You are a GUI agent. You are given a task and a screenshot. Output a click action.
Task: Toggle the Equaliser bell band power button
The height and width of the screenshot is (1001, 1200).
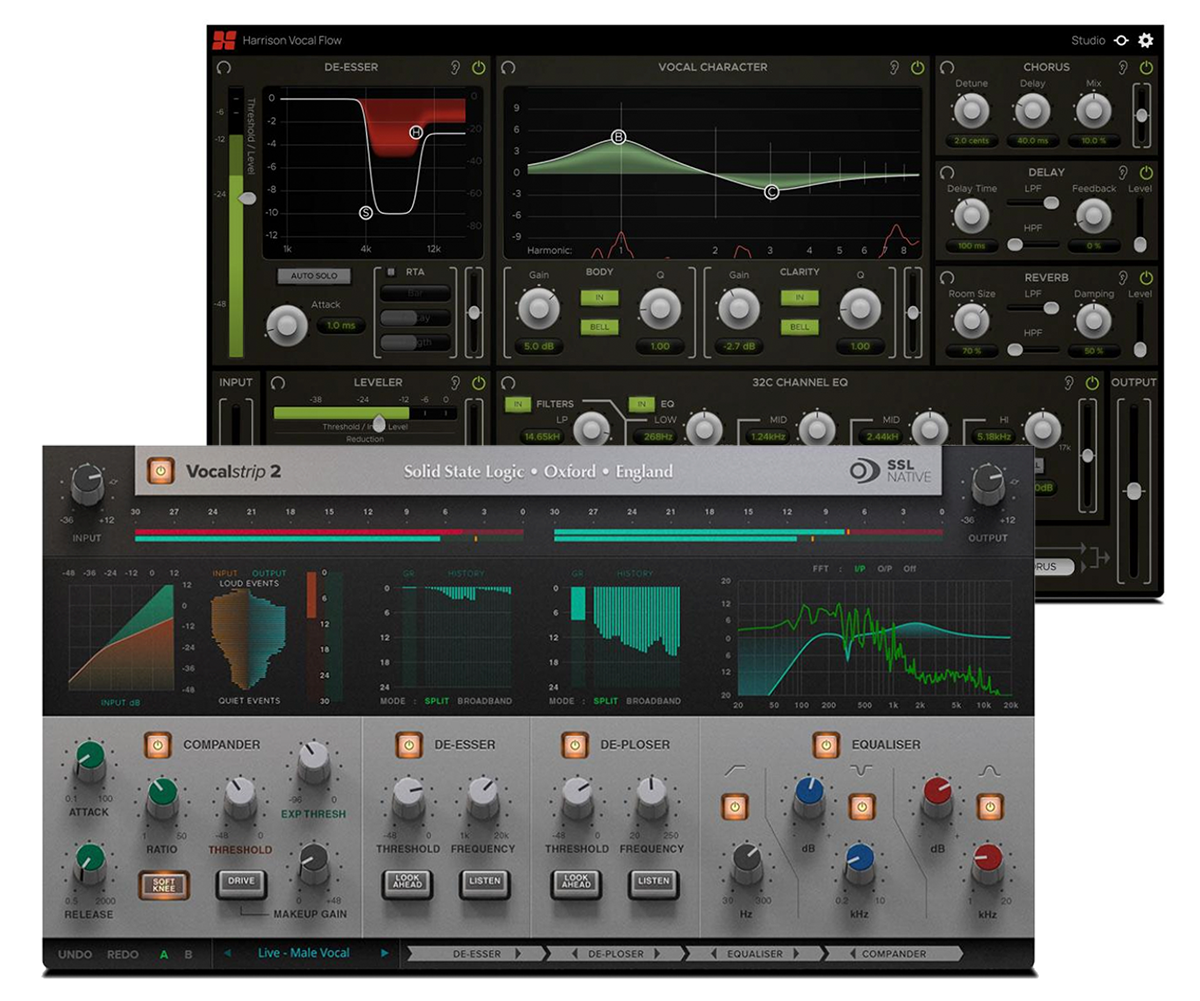click(x=989, y=805)
